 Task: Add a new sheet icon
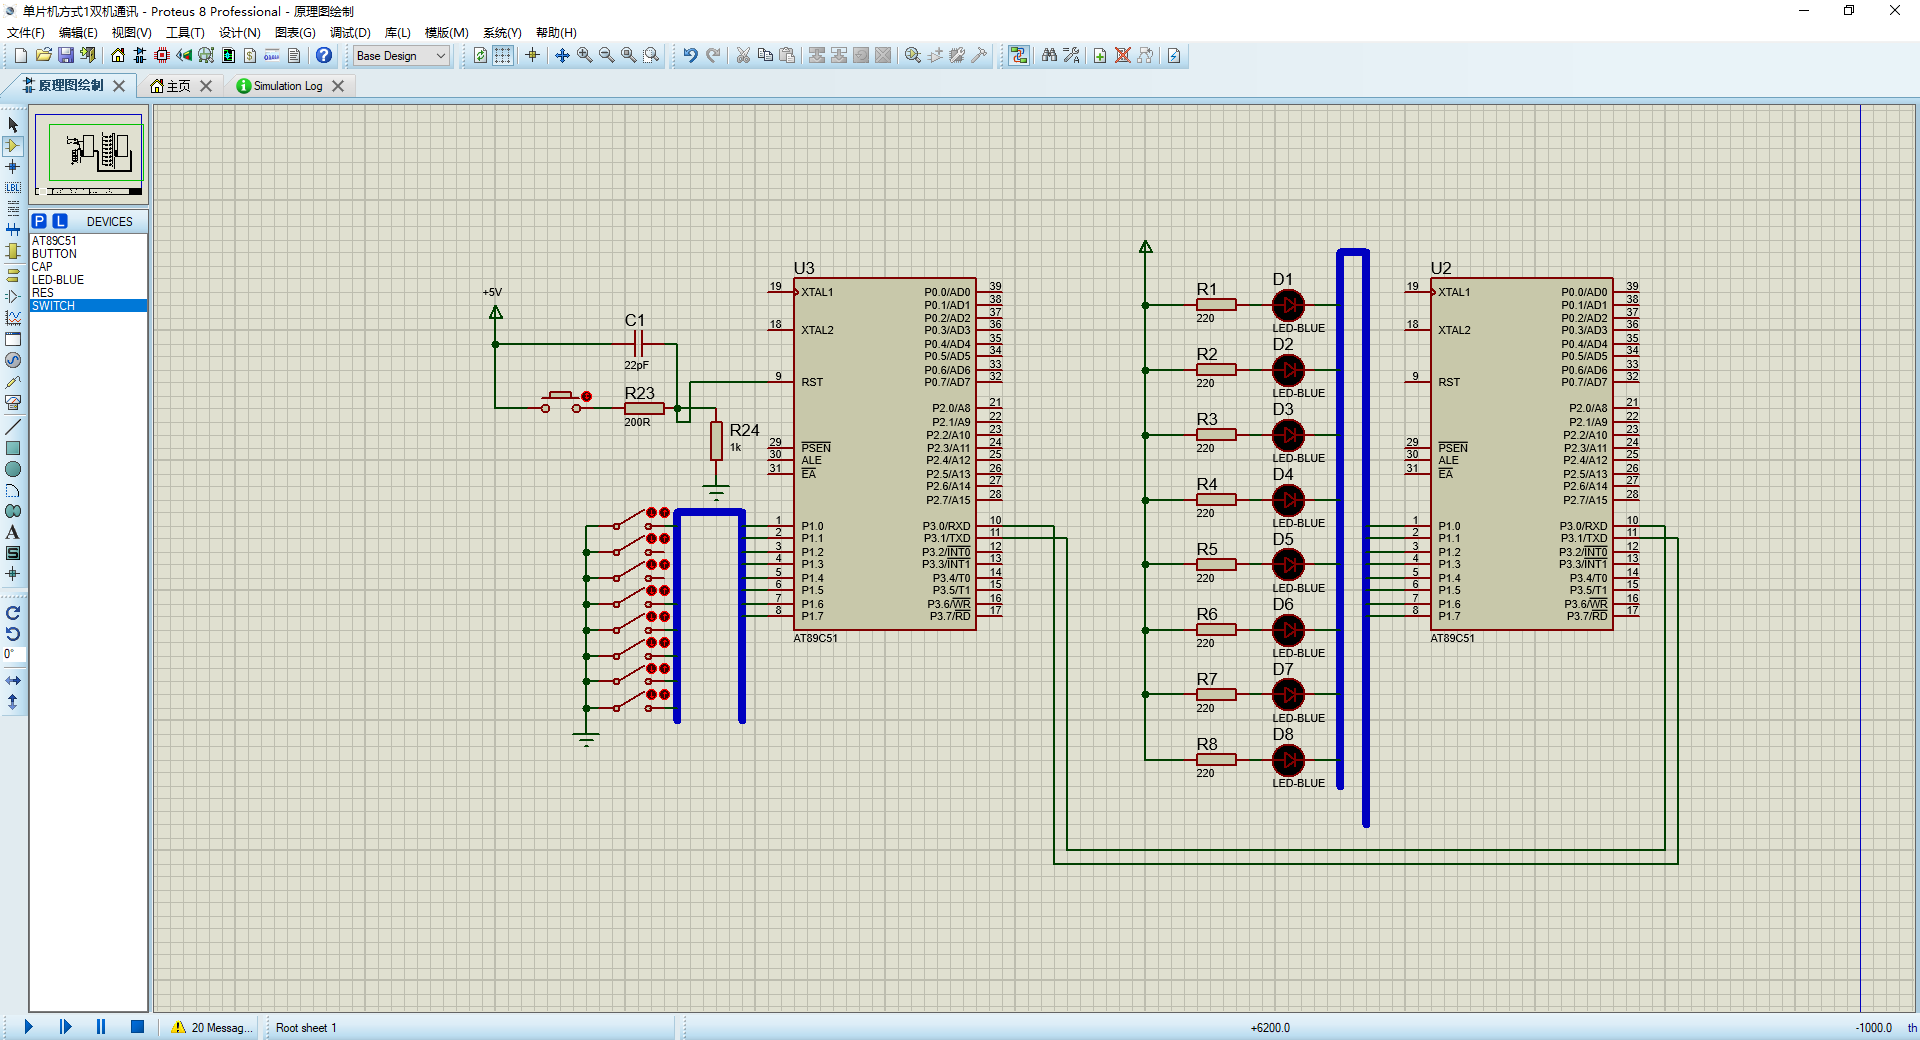pyautogui.click(x=1100, y=55)
